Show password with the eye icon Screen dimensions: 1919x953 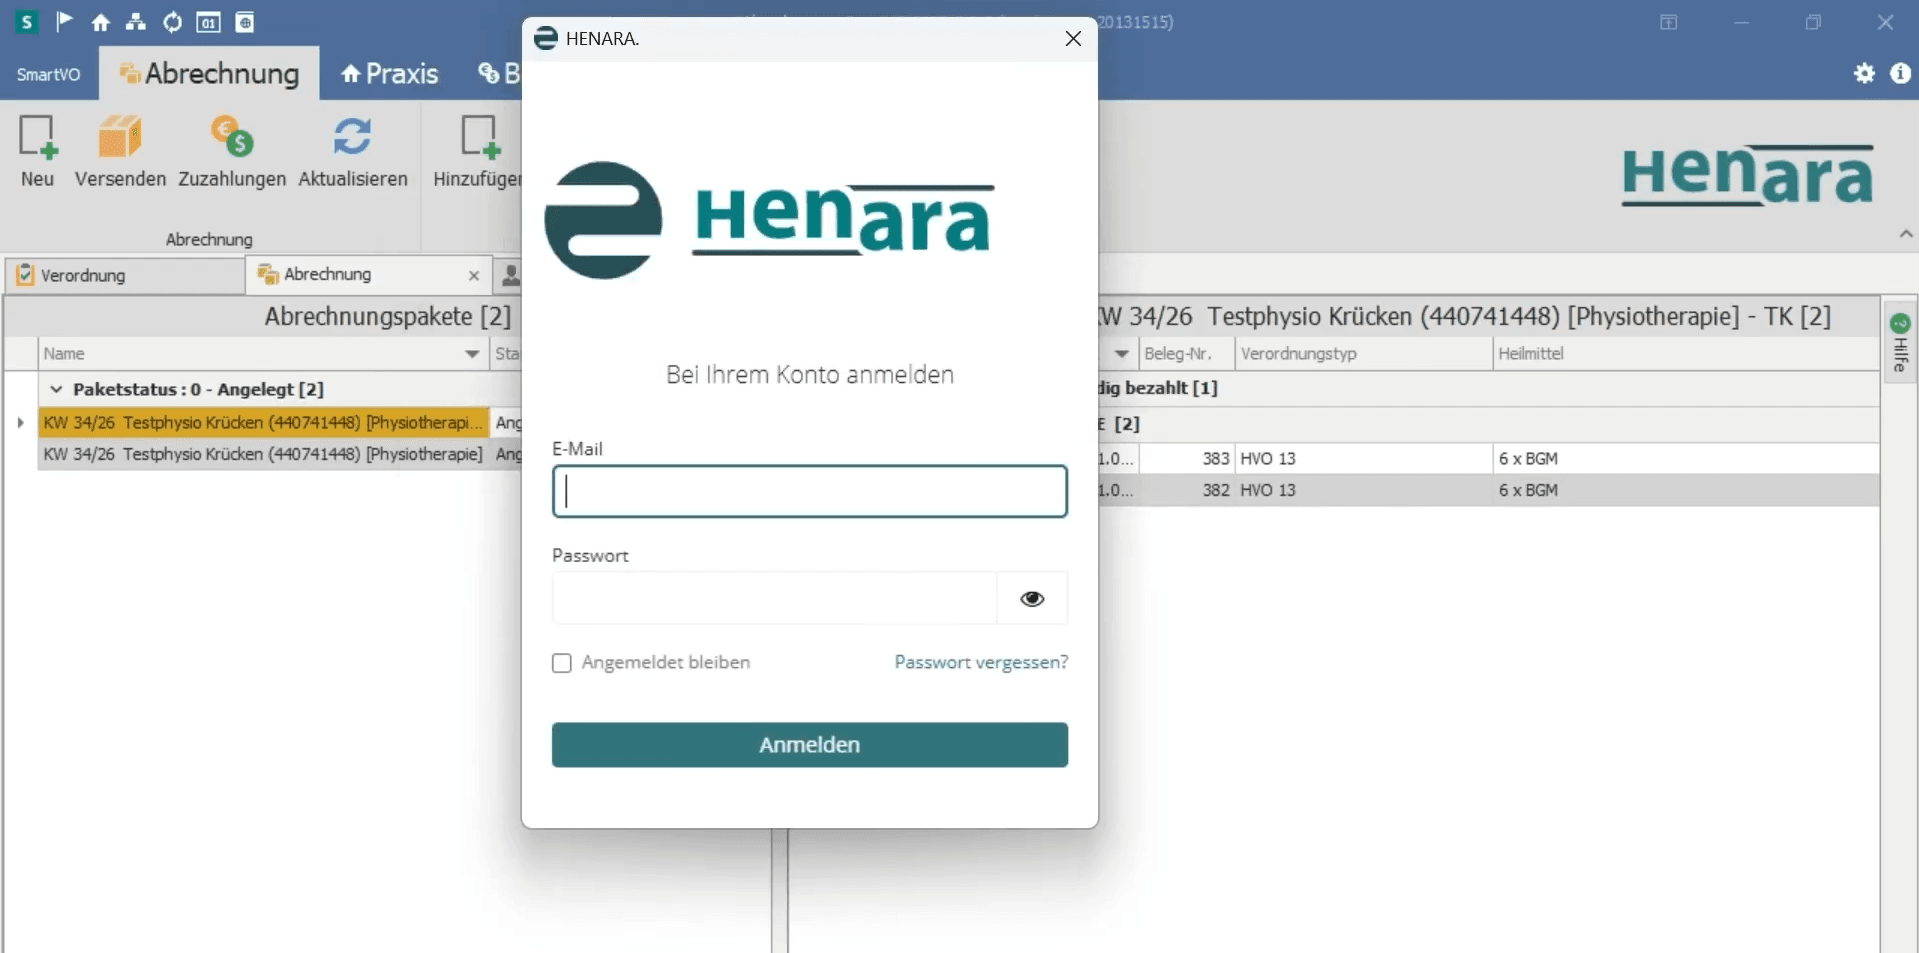1032,598
